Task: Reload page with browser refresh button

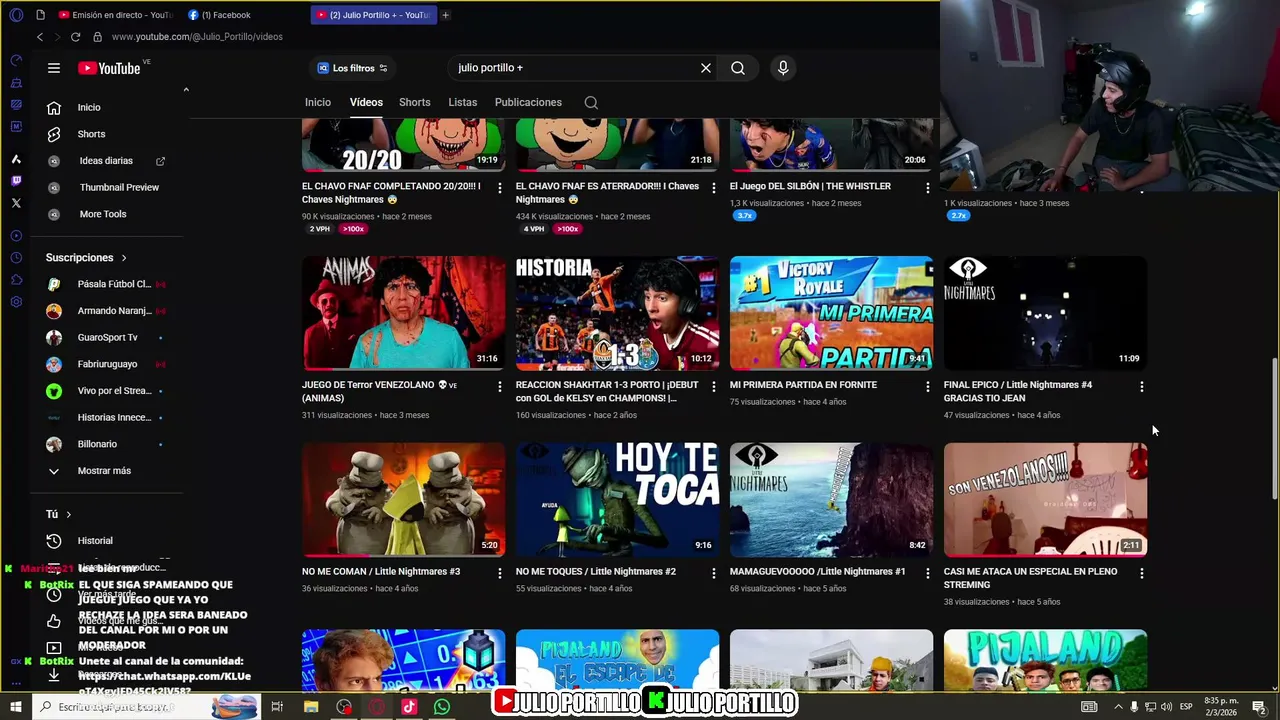Action: pos(75,37)
